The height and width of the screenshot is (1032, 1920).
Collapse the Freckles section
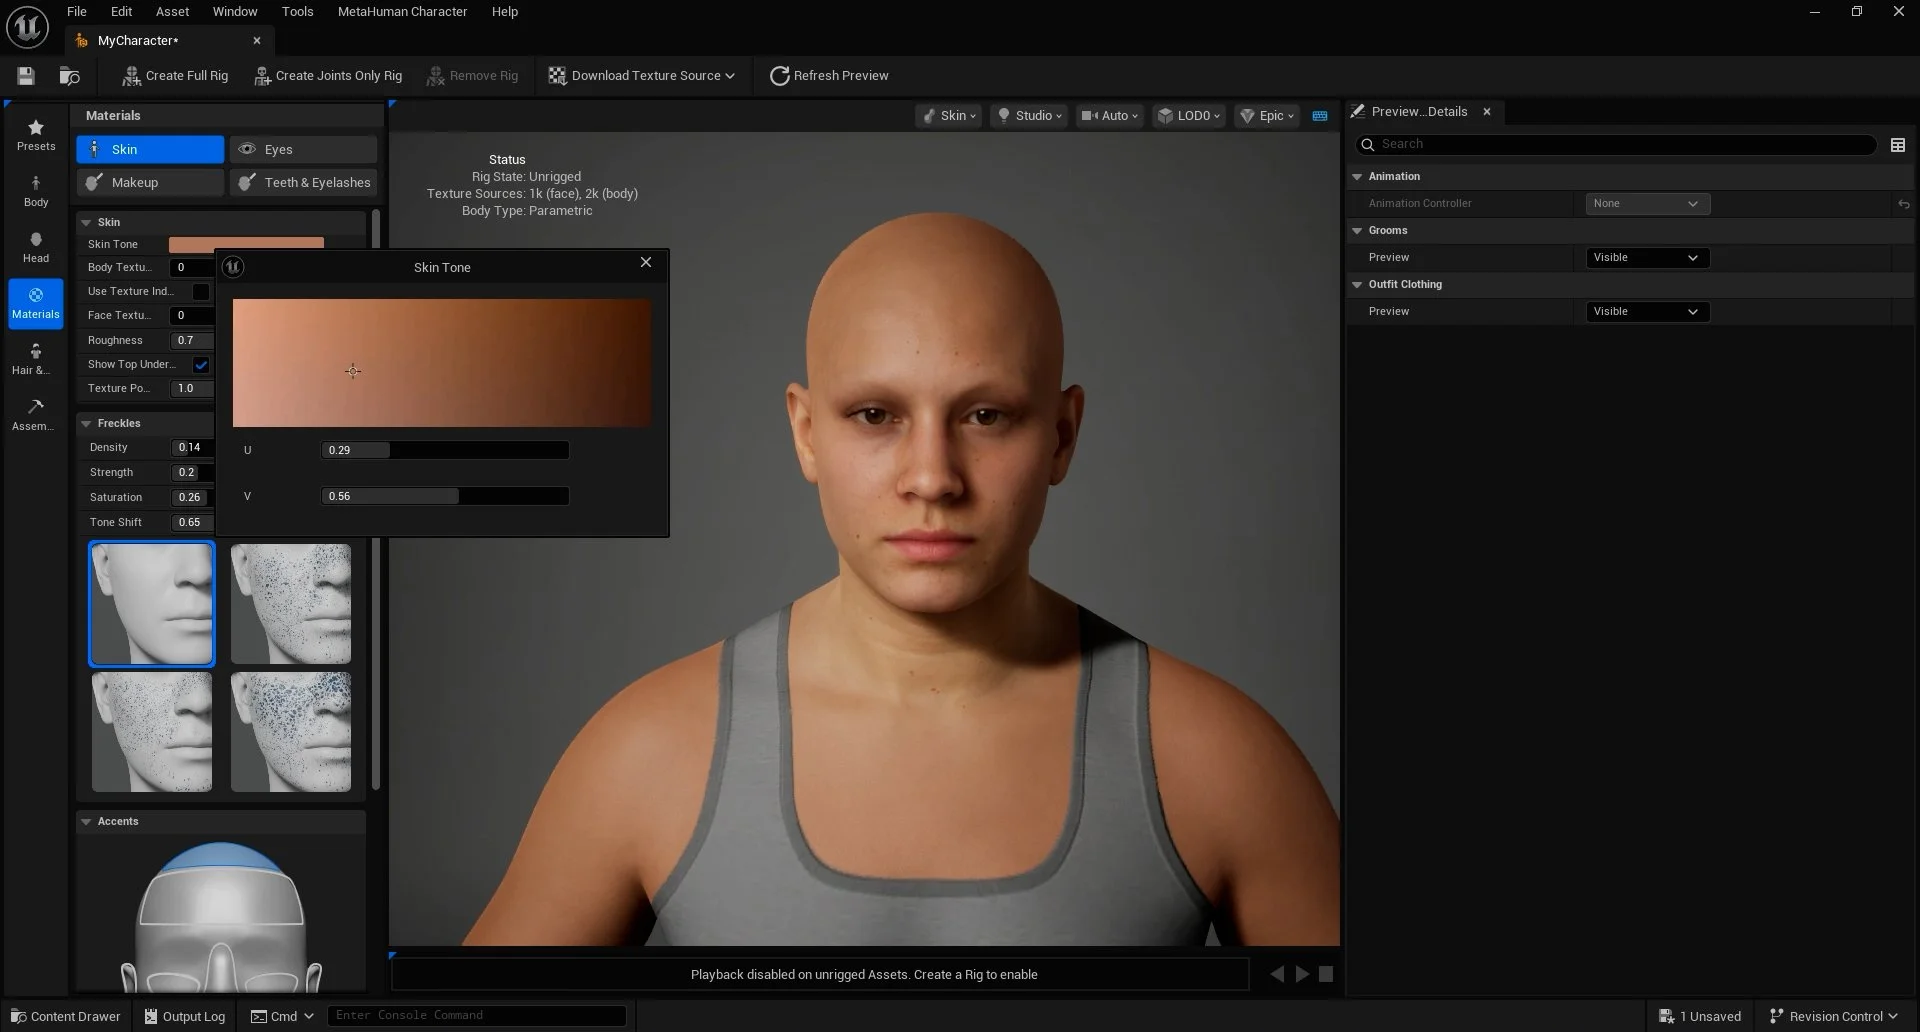pos(86,424)
